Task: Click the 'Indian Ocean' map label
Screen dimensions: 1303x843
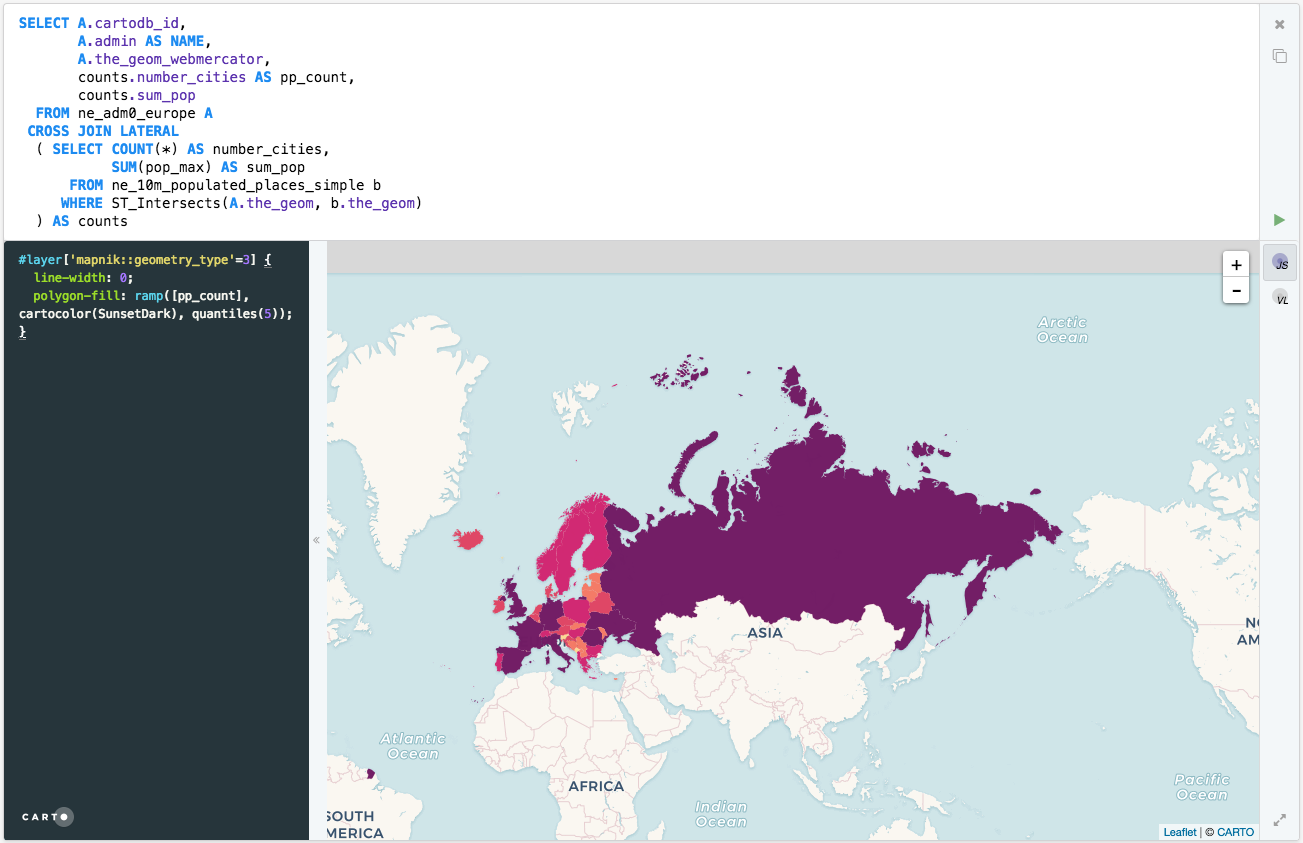Action: coord(721,814)
